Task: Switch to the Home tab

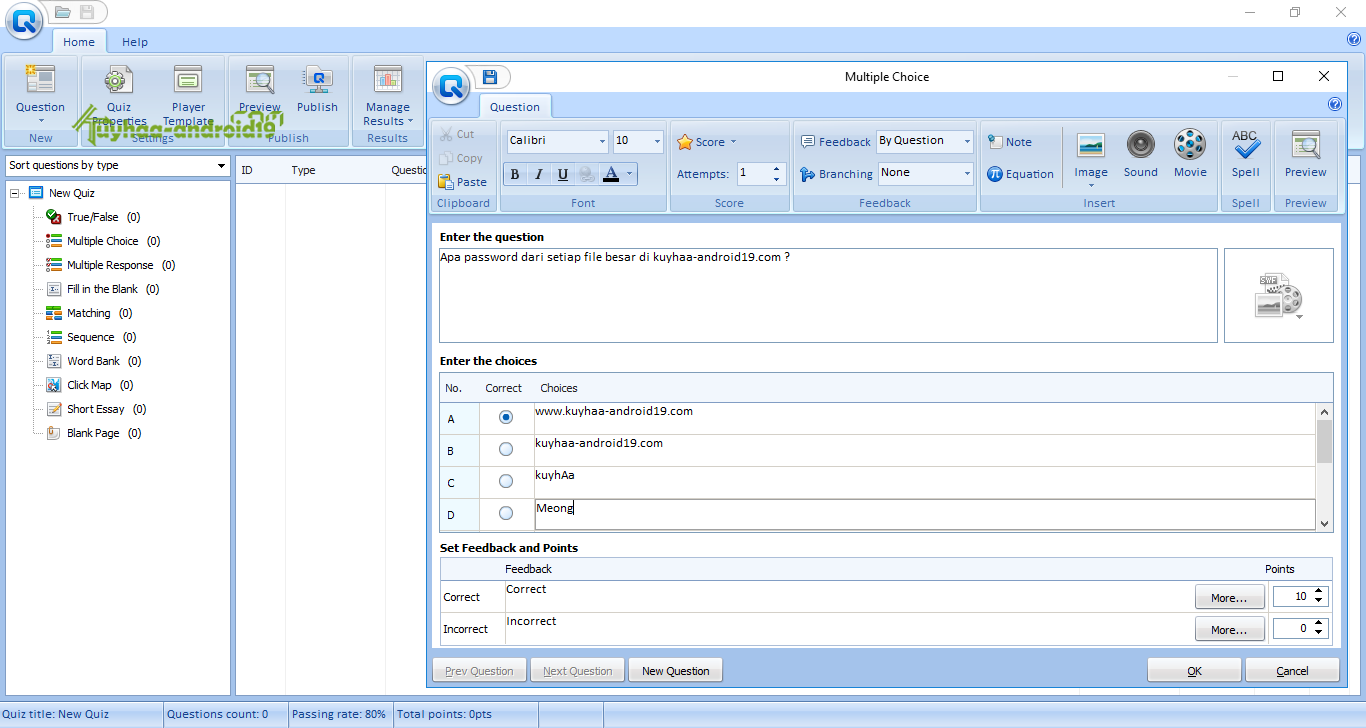Action: click(79, 42)
